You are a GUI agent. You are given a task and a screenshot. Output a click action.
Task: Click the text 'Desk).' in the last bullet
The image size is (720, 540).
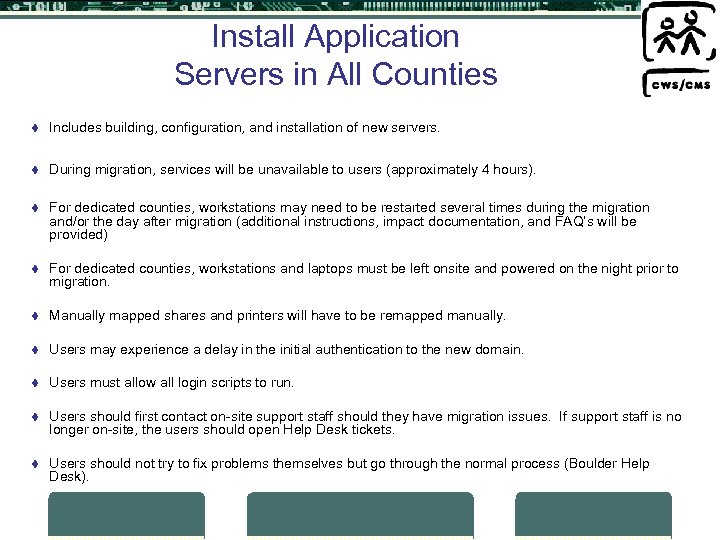(68, 477)
